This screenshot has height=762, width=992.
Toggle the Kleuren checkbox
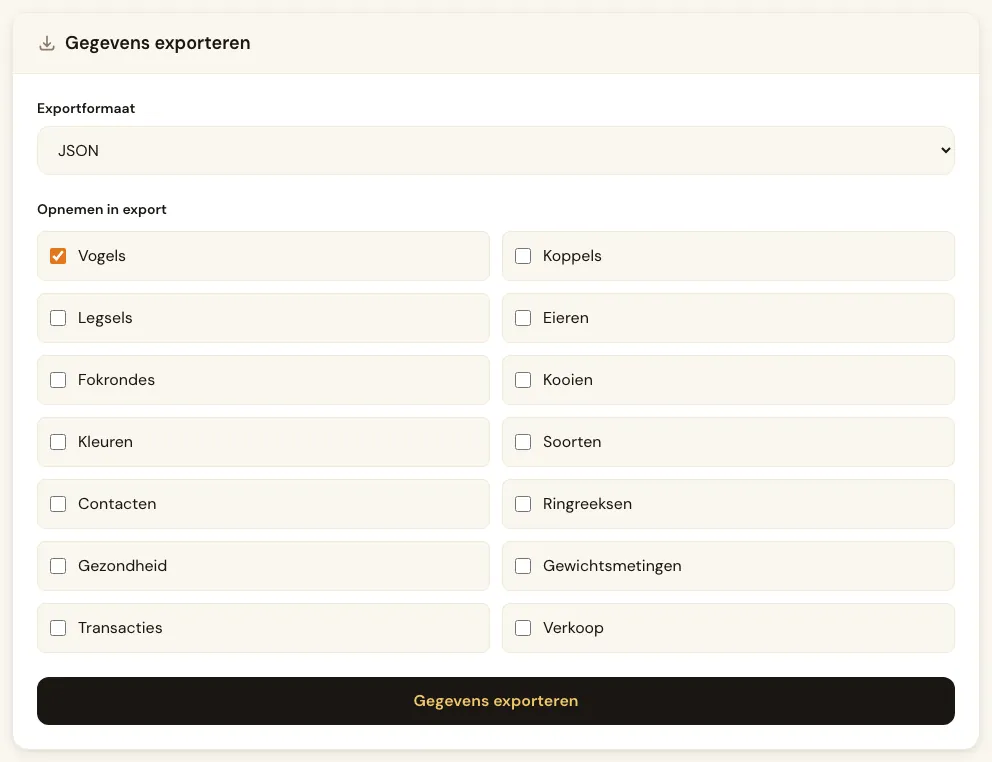(x=58, y=442)
